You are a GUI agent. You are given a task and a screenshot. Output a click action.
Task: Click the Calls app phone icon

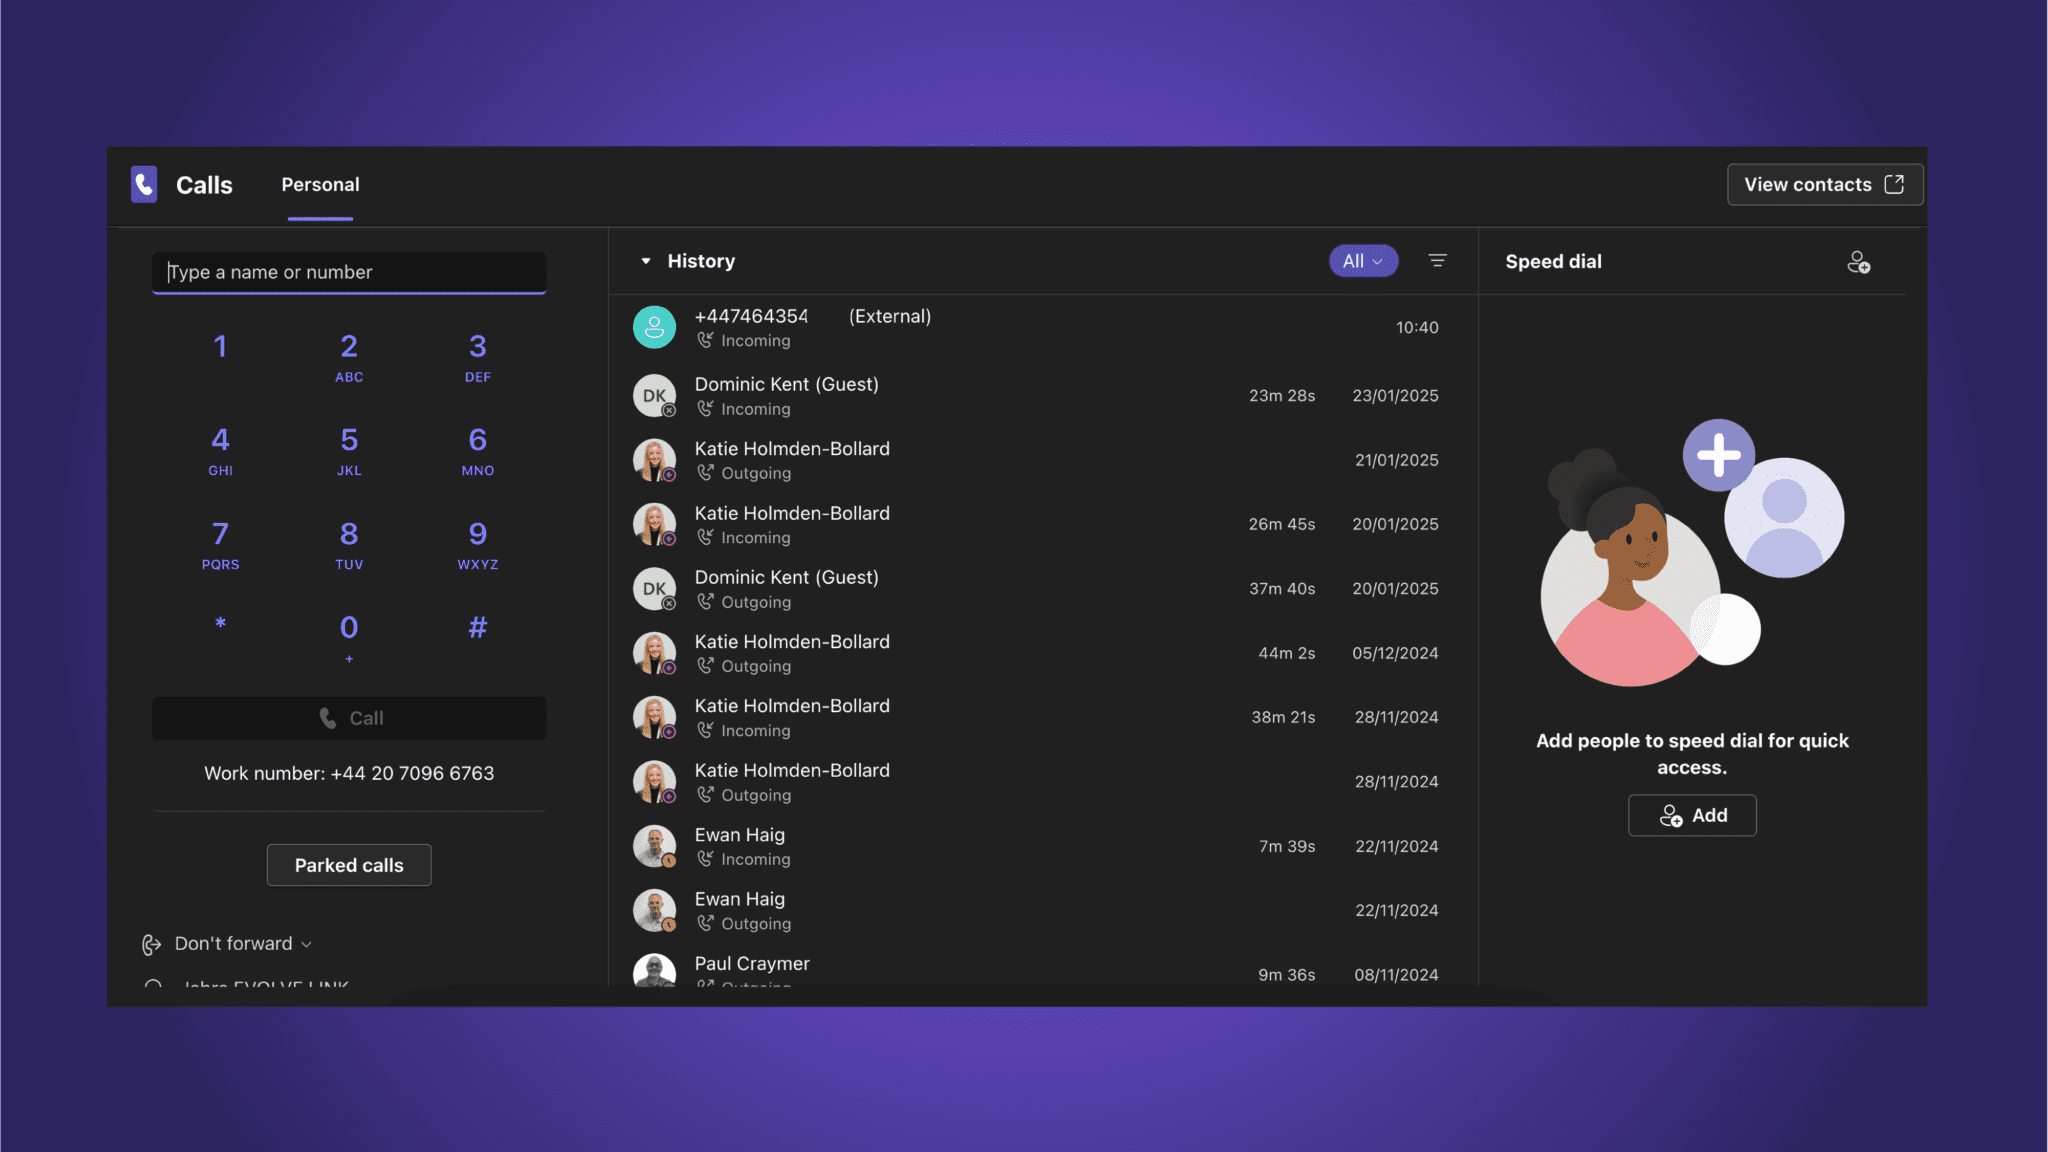coord(144,184)
